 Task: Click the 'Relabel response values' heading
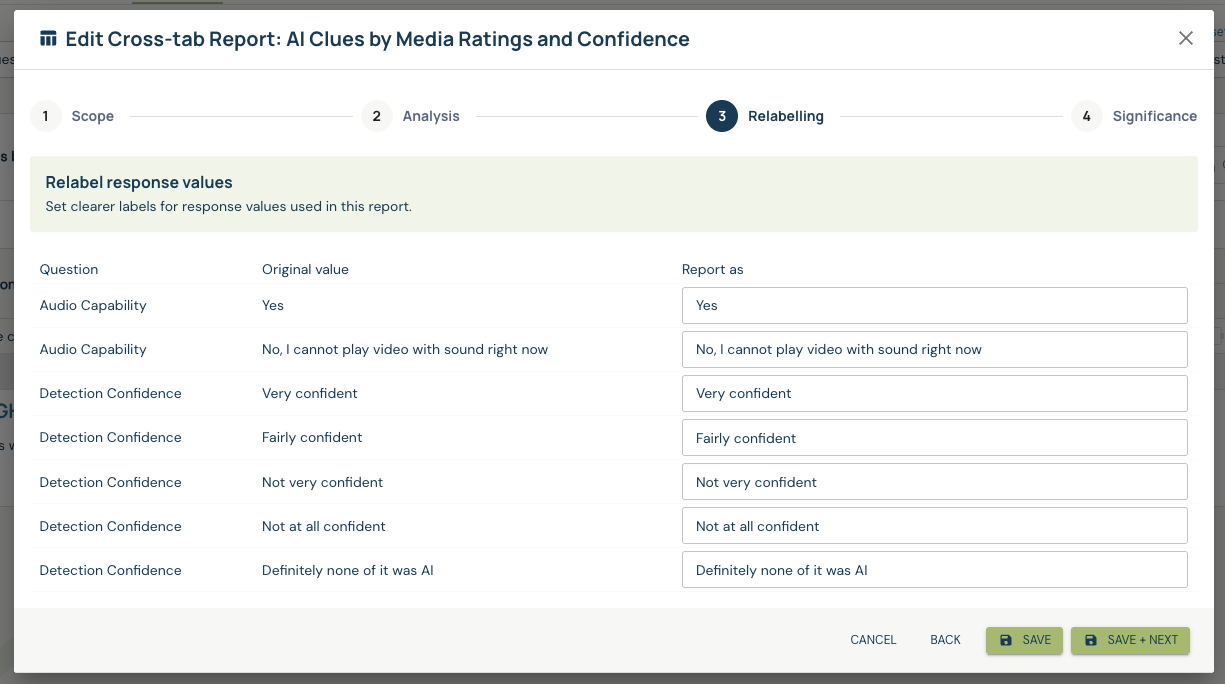point(139,183)
